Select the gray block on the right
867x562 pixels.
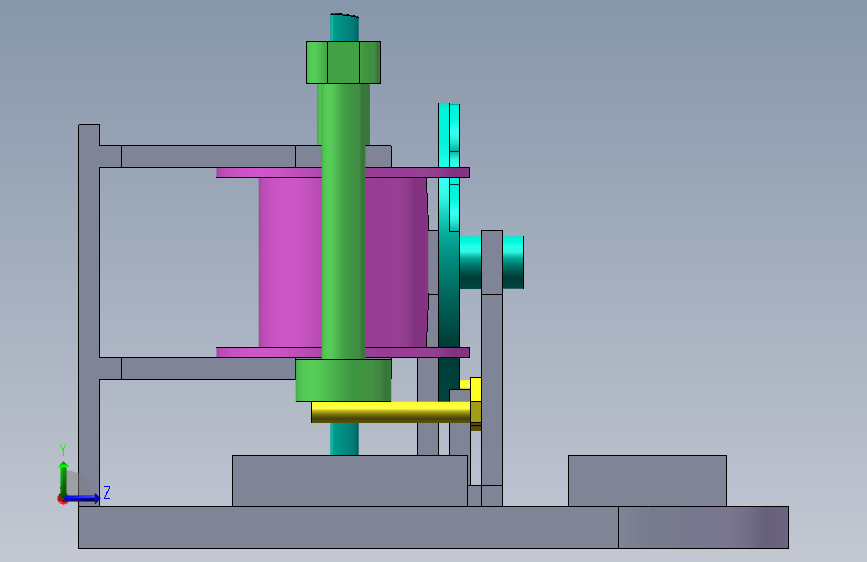(647, 481)
